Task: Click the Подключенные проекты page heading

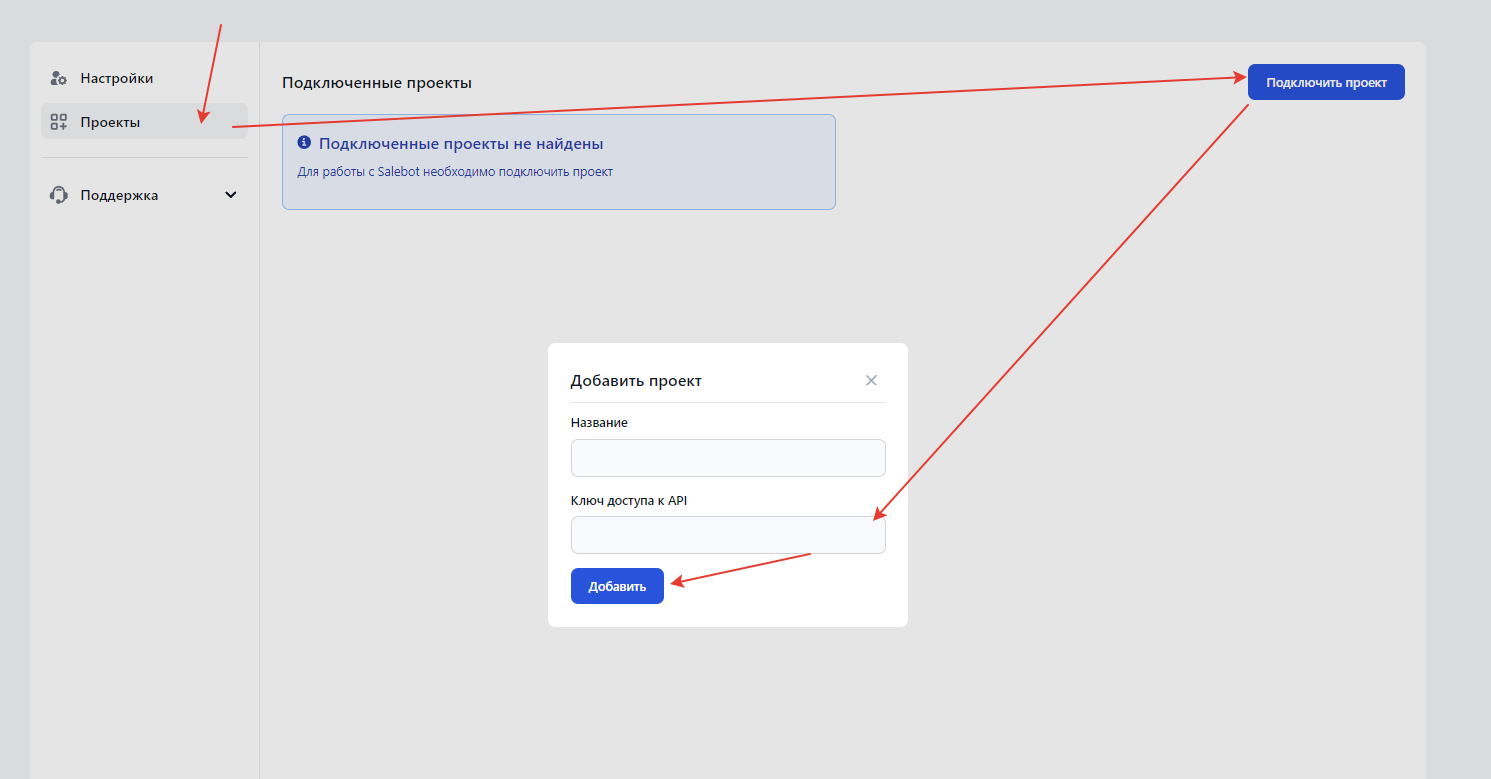Action: coord(377,83)
